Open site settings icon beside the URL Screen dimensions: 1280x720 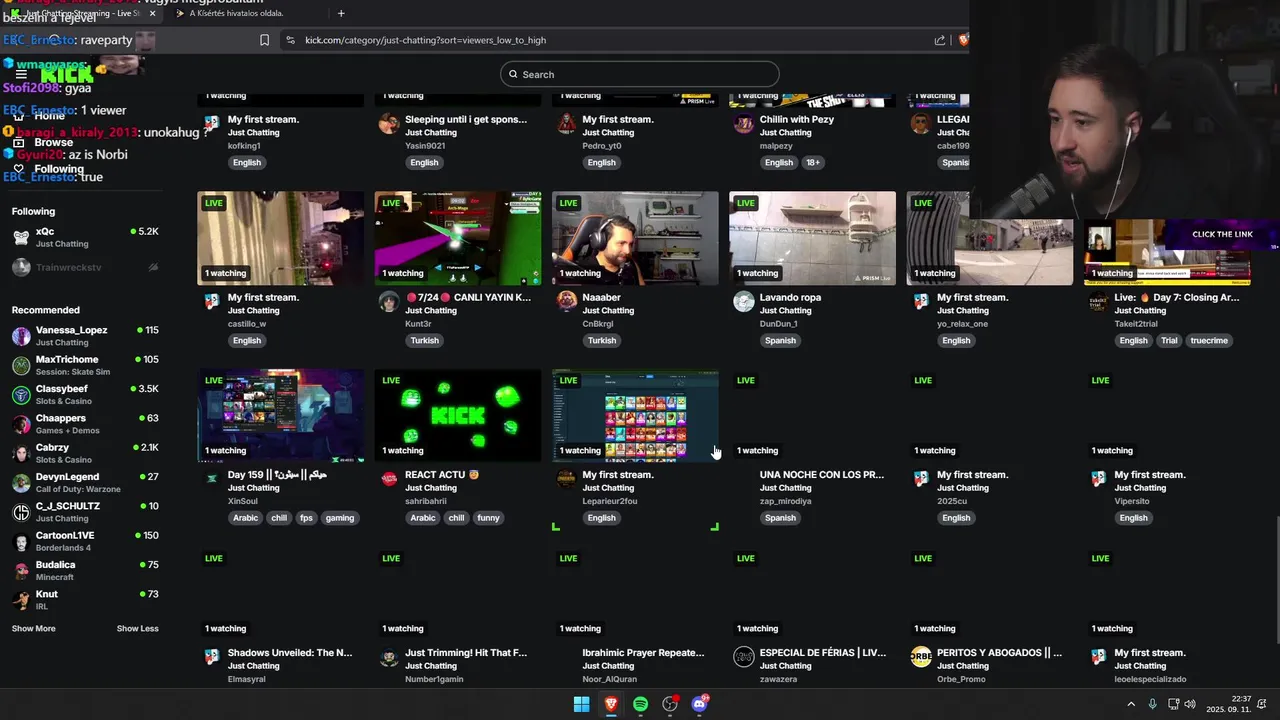290,40
